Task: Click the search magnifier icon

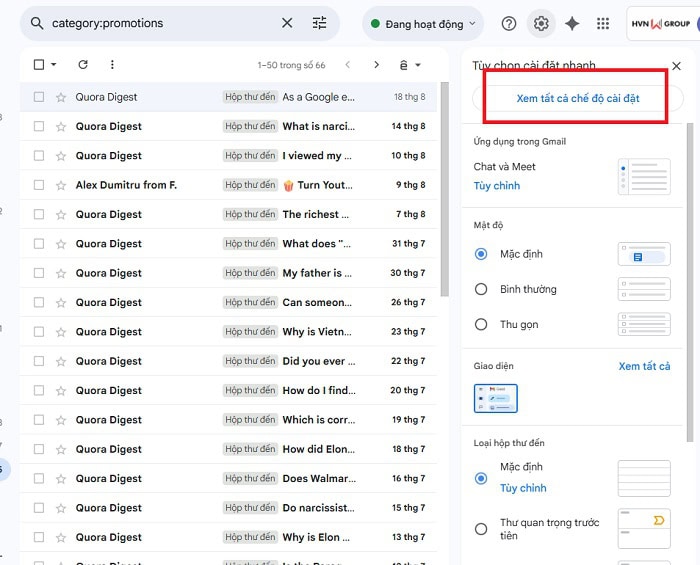Action: coord(37,23)
